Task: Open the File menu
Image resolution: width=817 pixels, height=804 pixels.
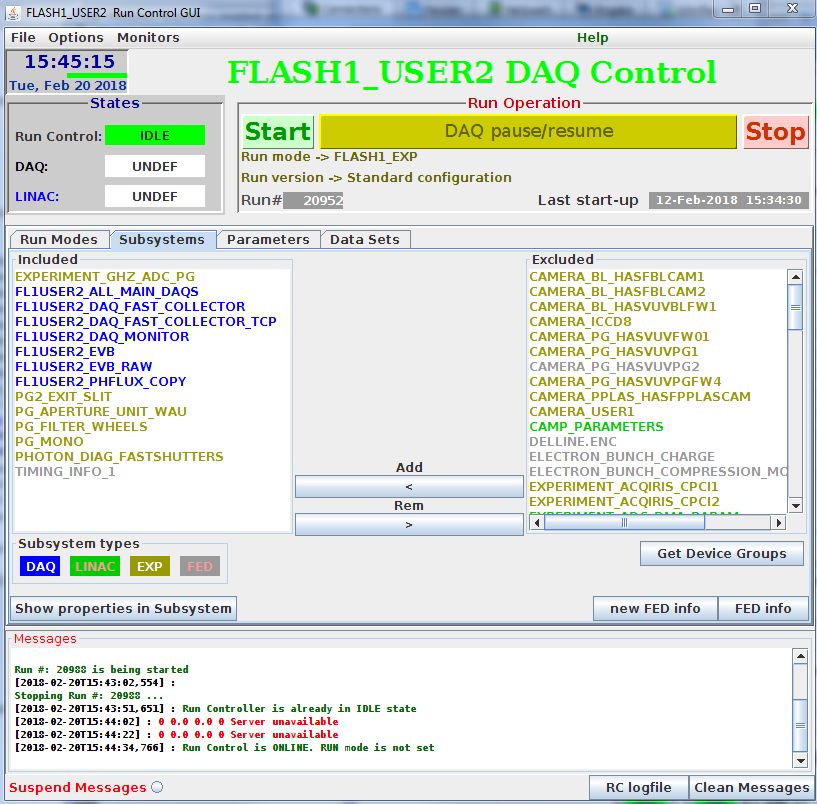Action: 23,37
